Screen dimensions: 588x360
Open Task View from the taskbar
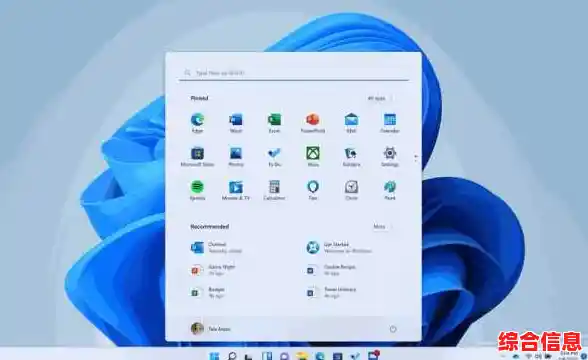pos(249,356)
